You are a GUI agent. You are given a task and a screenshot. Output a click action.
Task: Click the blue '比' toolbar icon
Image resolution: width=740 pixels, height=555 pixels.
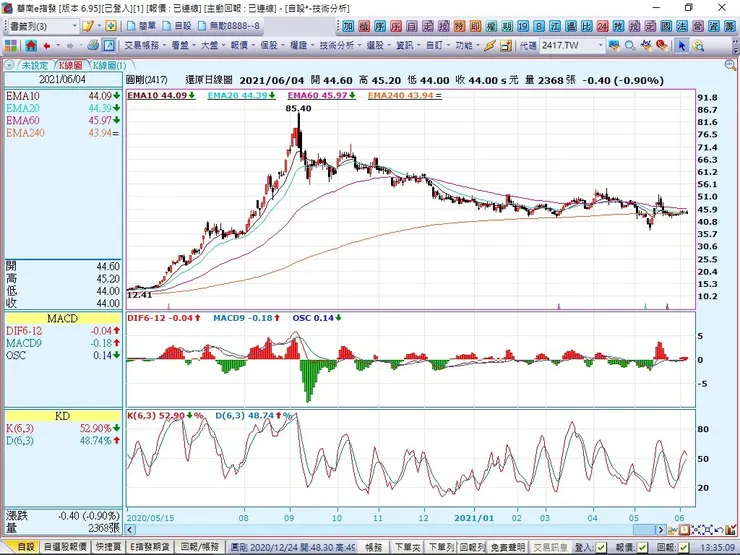point(586,26)
